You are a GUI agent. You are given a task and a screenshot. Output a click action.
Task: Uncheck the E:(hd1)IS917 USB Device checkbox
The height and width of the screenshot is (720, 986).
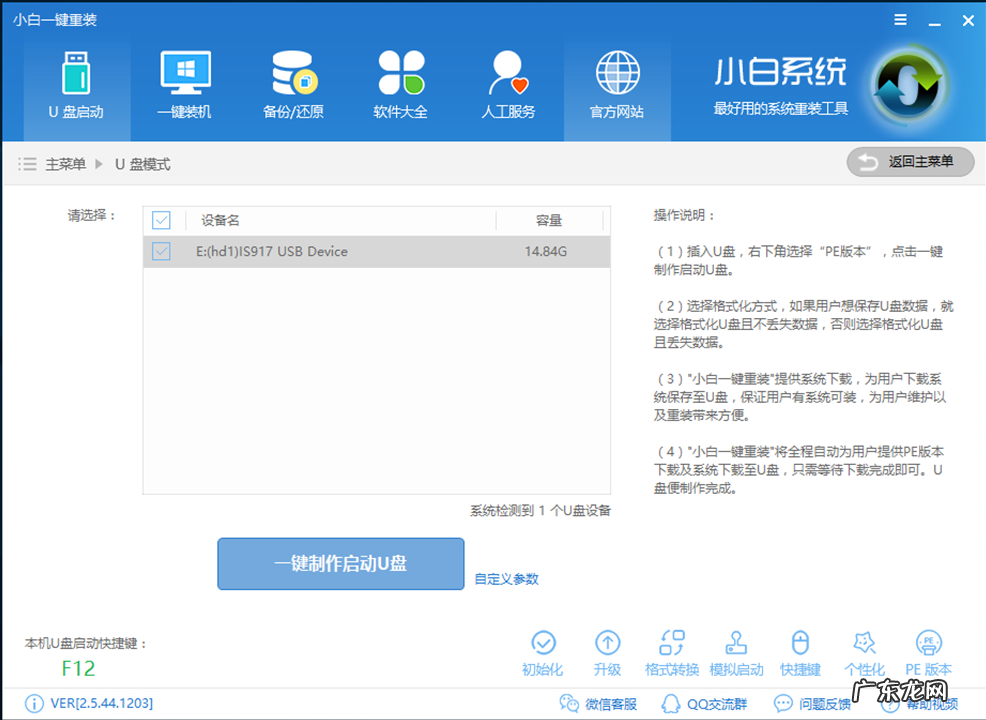161,252
